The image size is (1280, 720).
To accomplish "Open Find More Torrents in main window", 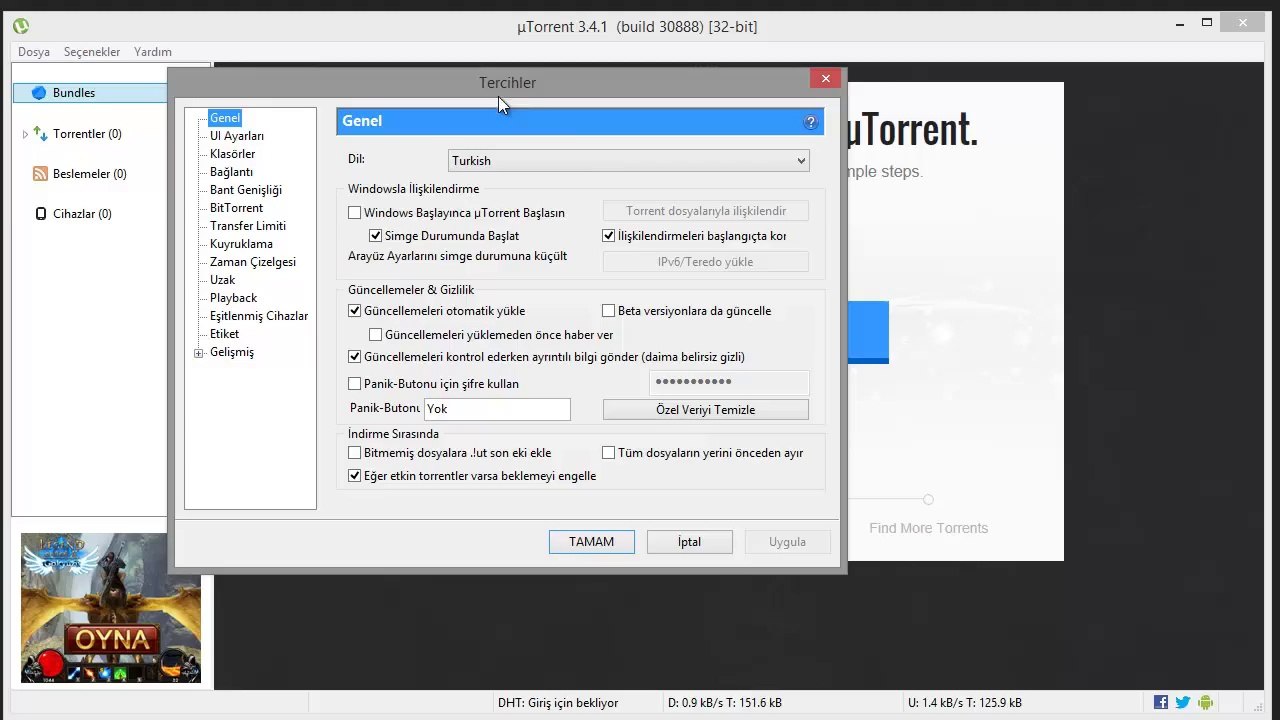I will (x=929, y=528).
